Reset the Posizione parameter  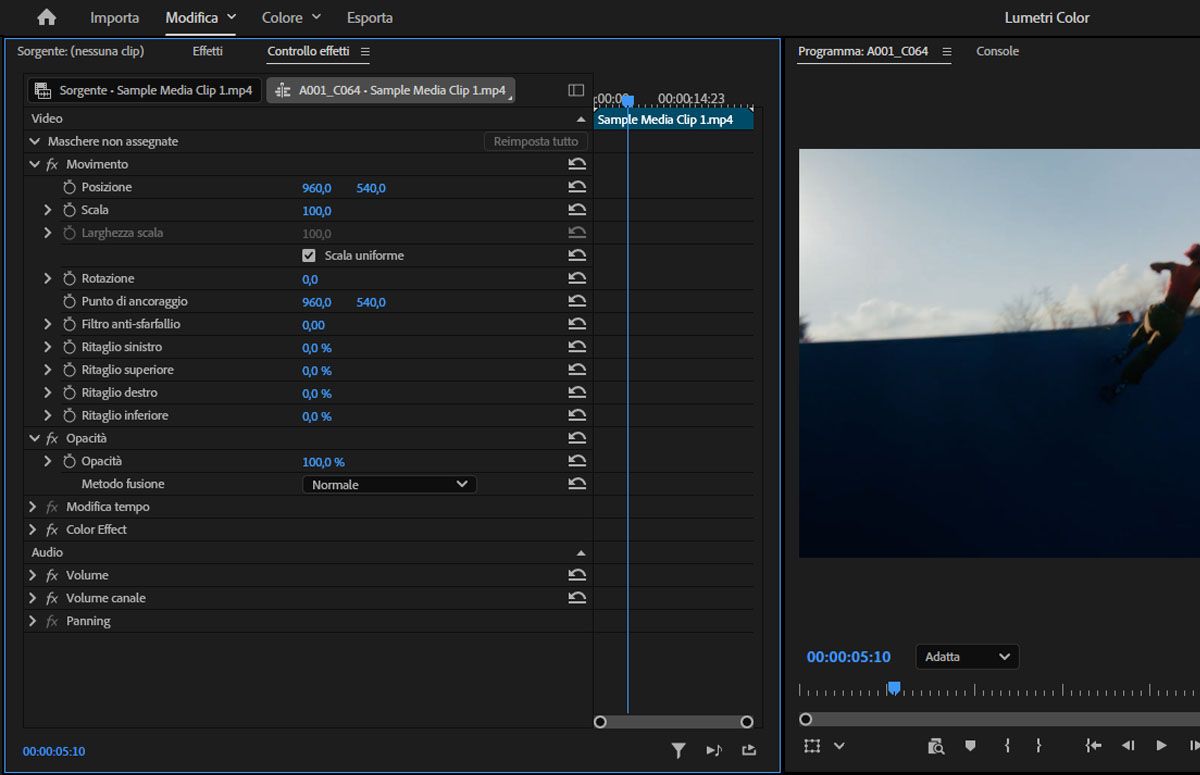pyautogui.click(x=577, y=187)
